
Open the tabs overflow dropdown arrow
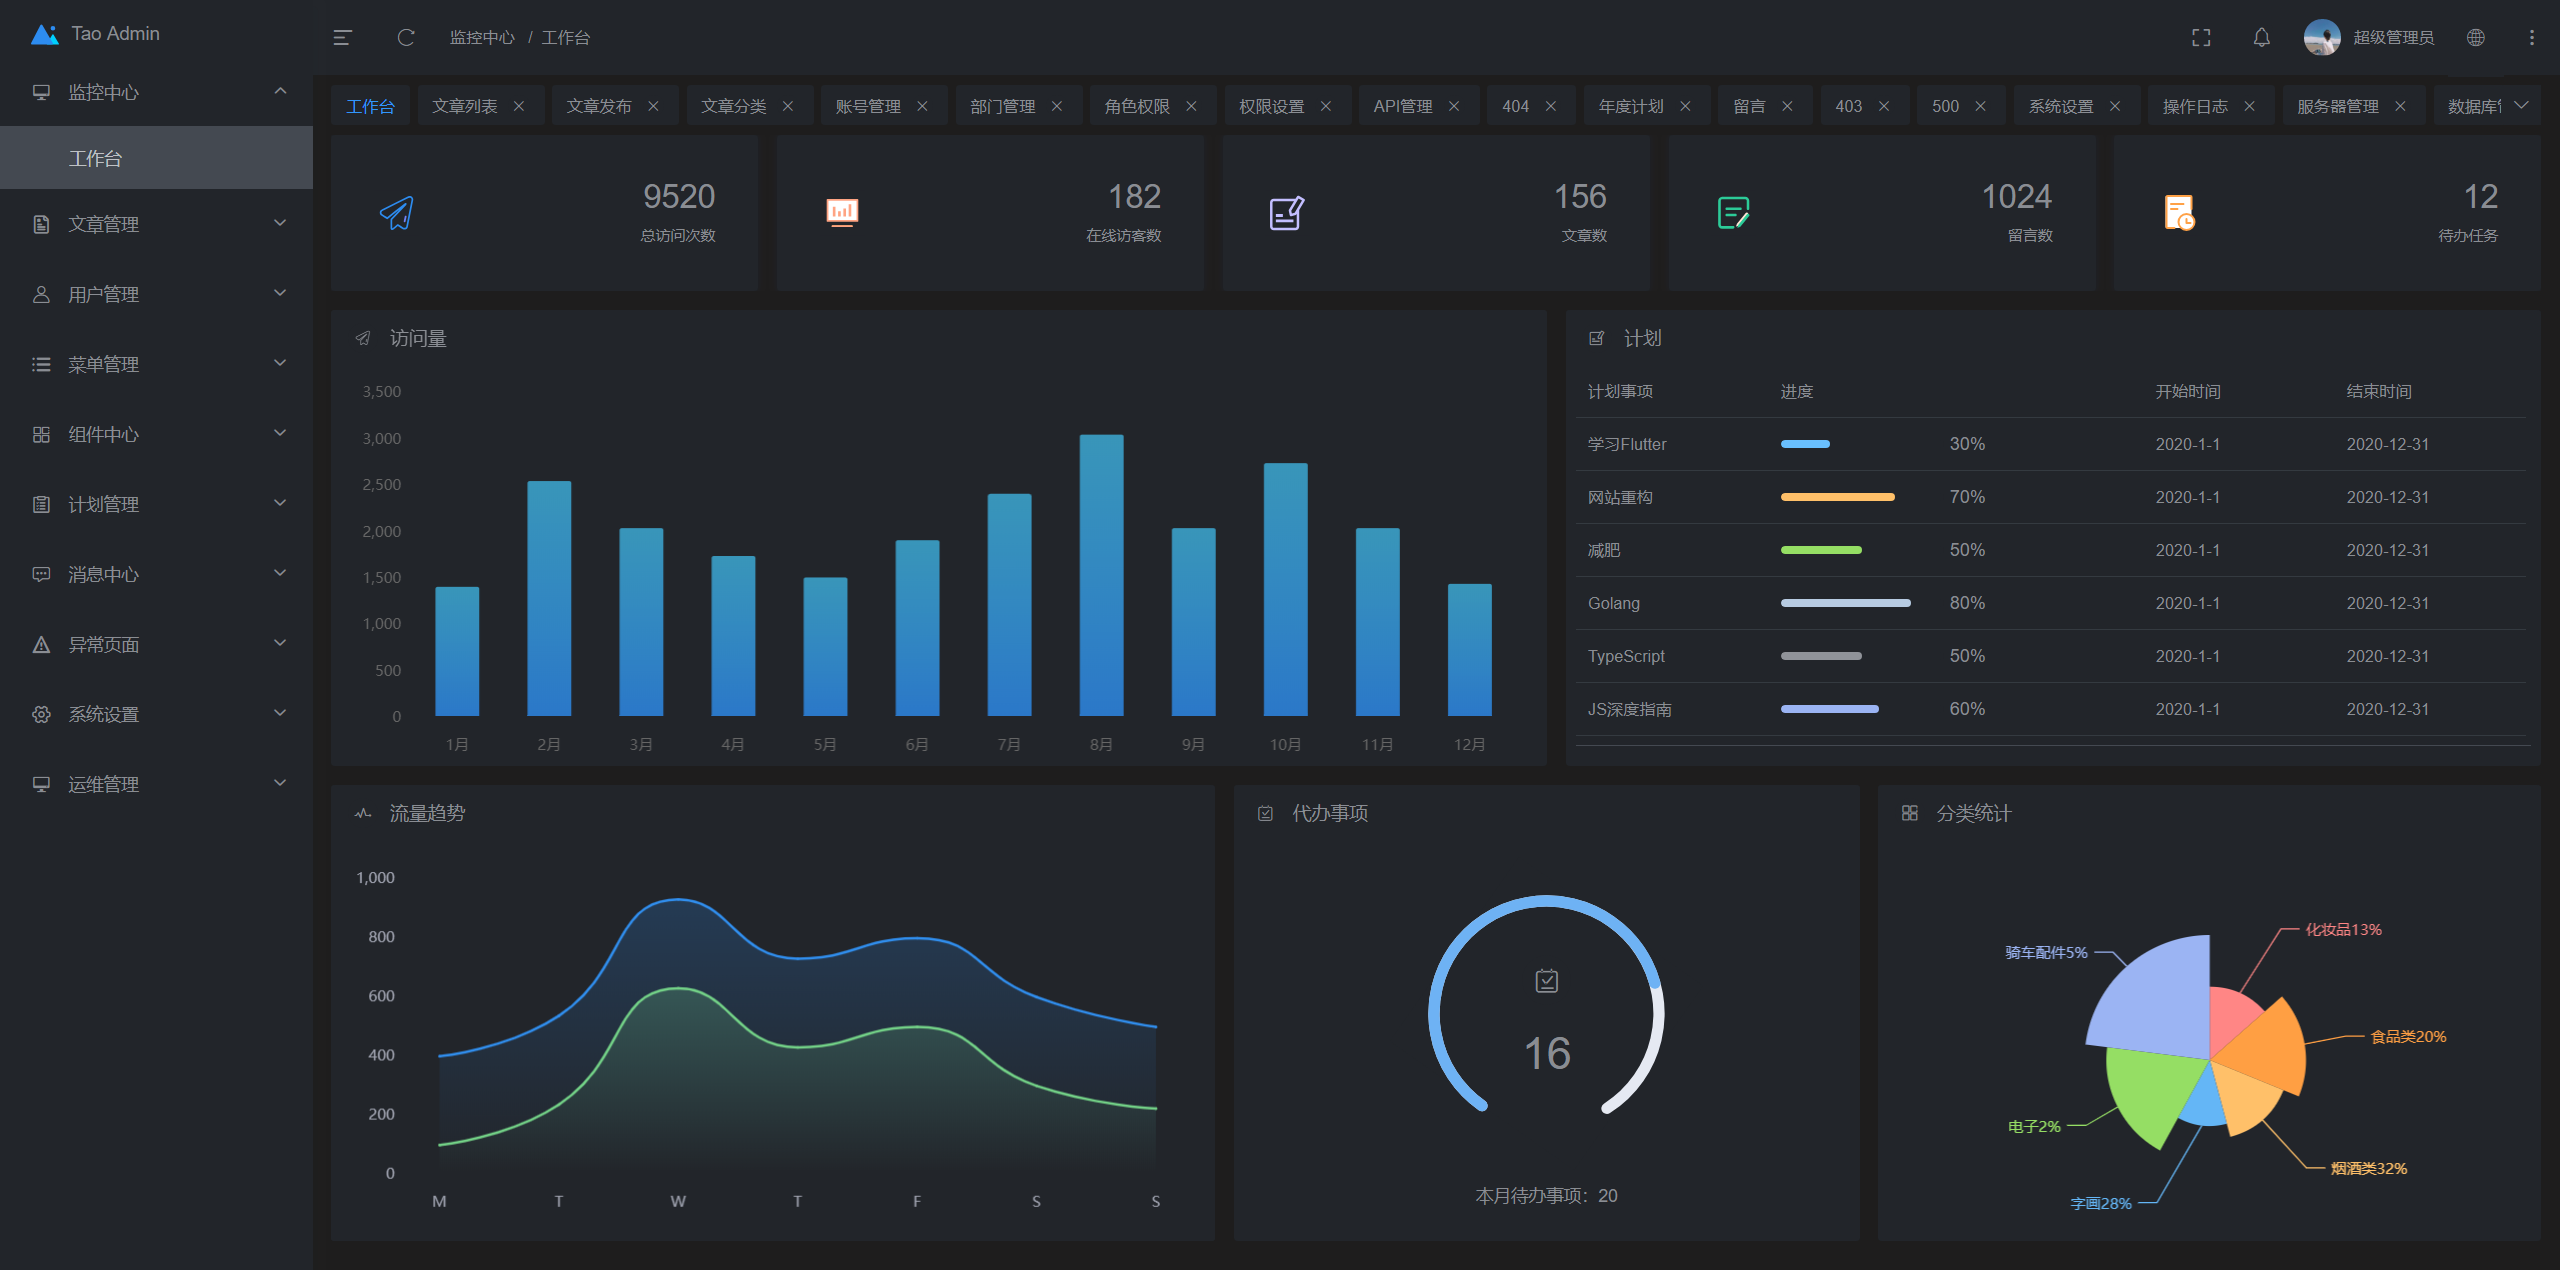point(2521,105)
